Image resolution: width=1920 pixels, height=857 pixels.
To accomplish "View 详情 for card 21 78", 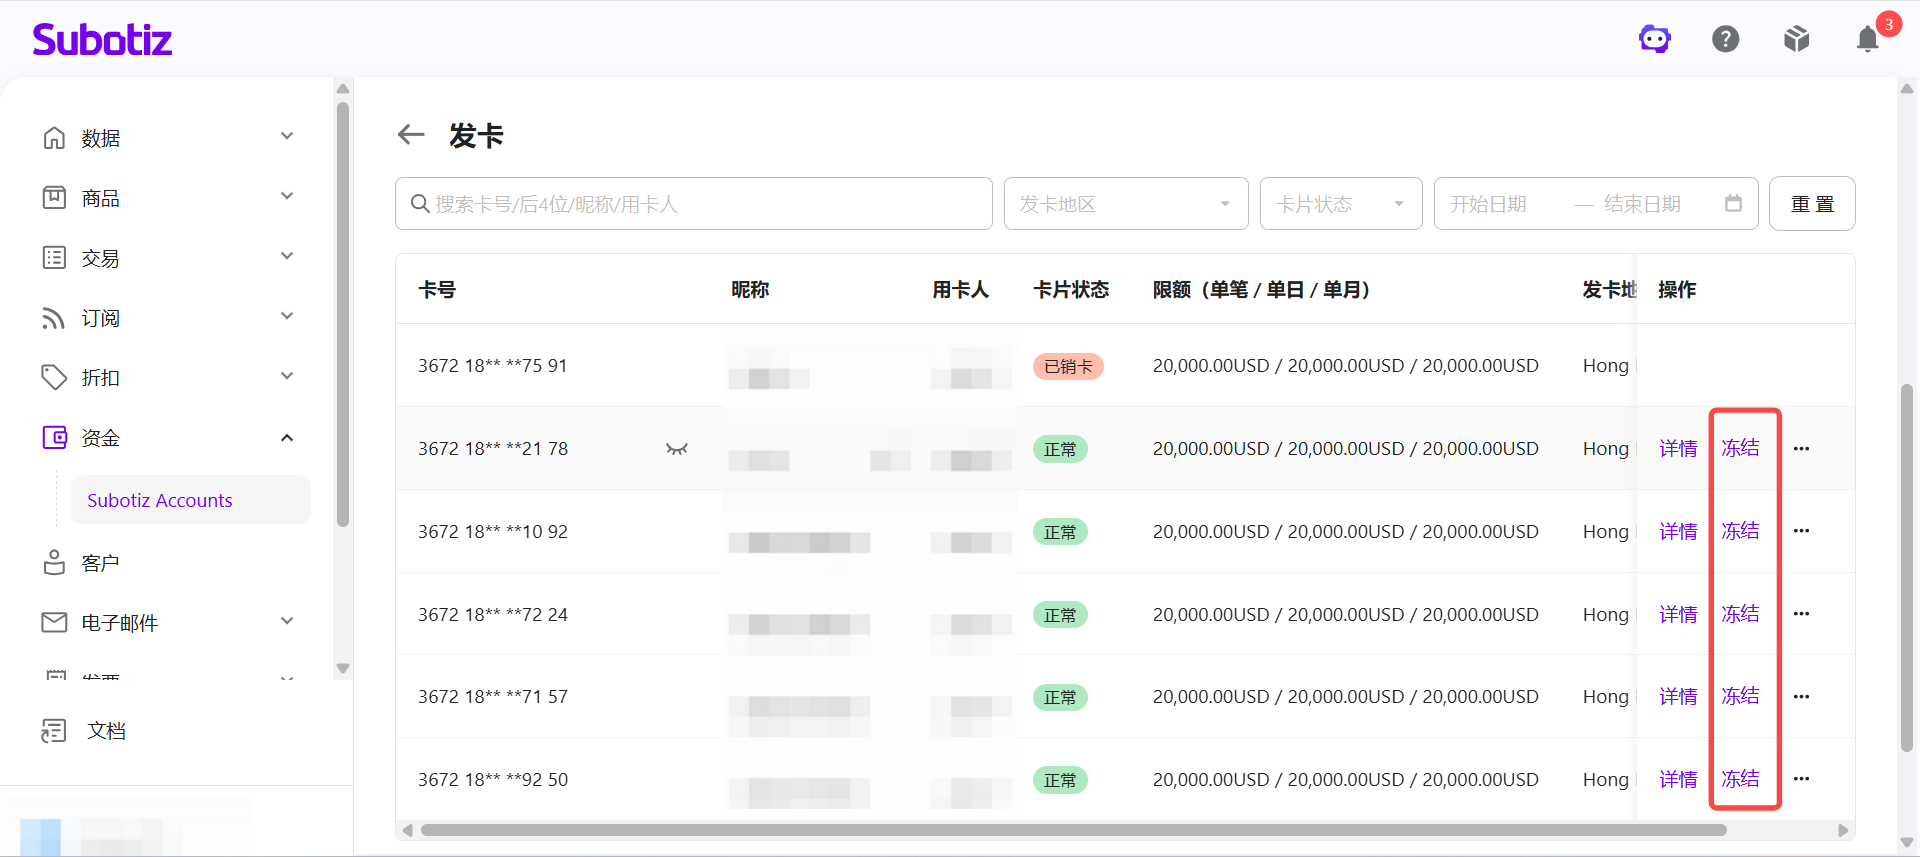I will (x=1678, y=449).
